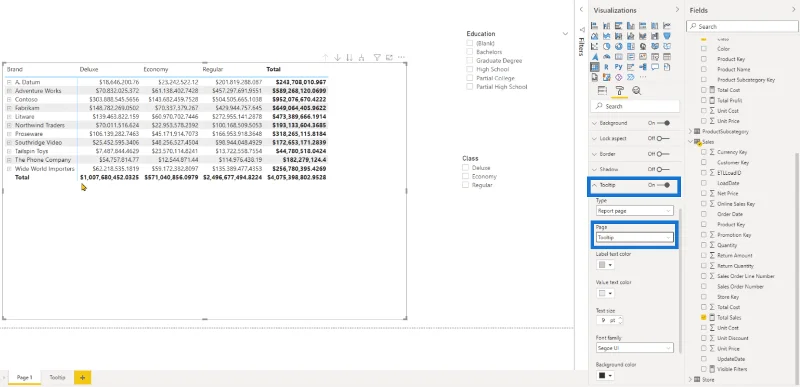Viewport: 800px width, 387px height.
Task: Toggle the Border format switch
Action: pos(663,153)
